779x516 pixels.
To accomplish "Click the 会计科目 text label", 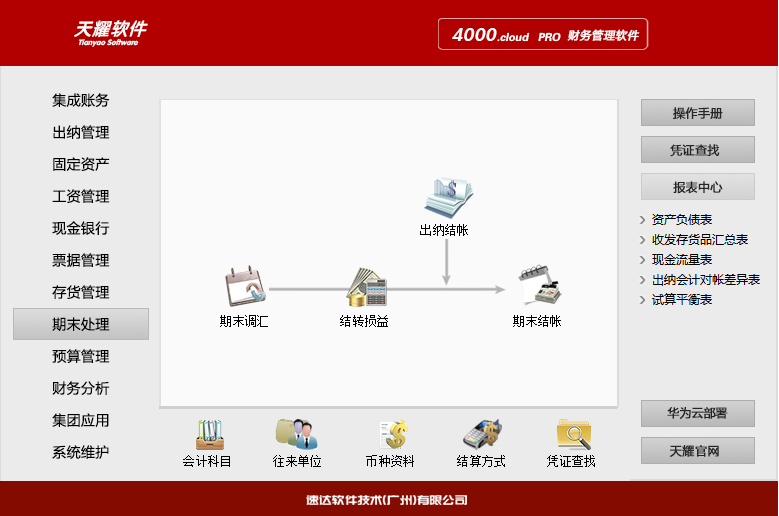I will [207, 461].
